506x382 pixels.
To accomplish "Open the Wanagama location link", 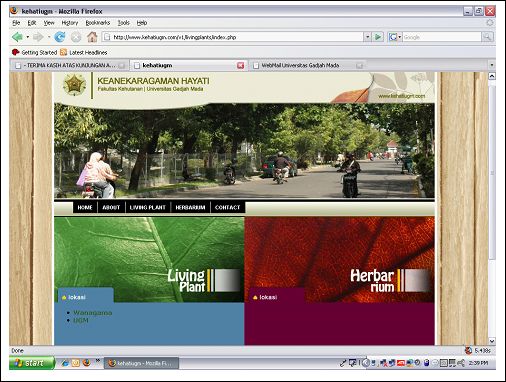I will (93, 313).
